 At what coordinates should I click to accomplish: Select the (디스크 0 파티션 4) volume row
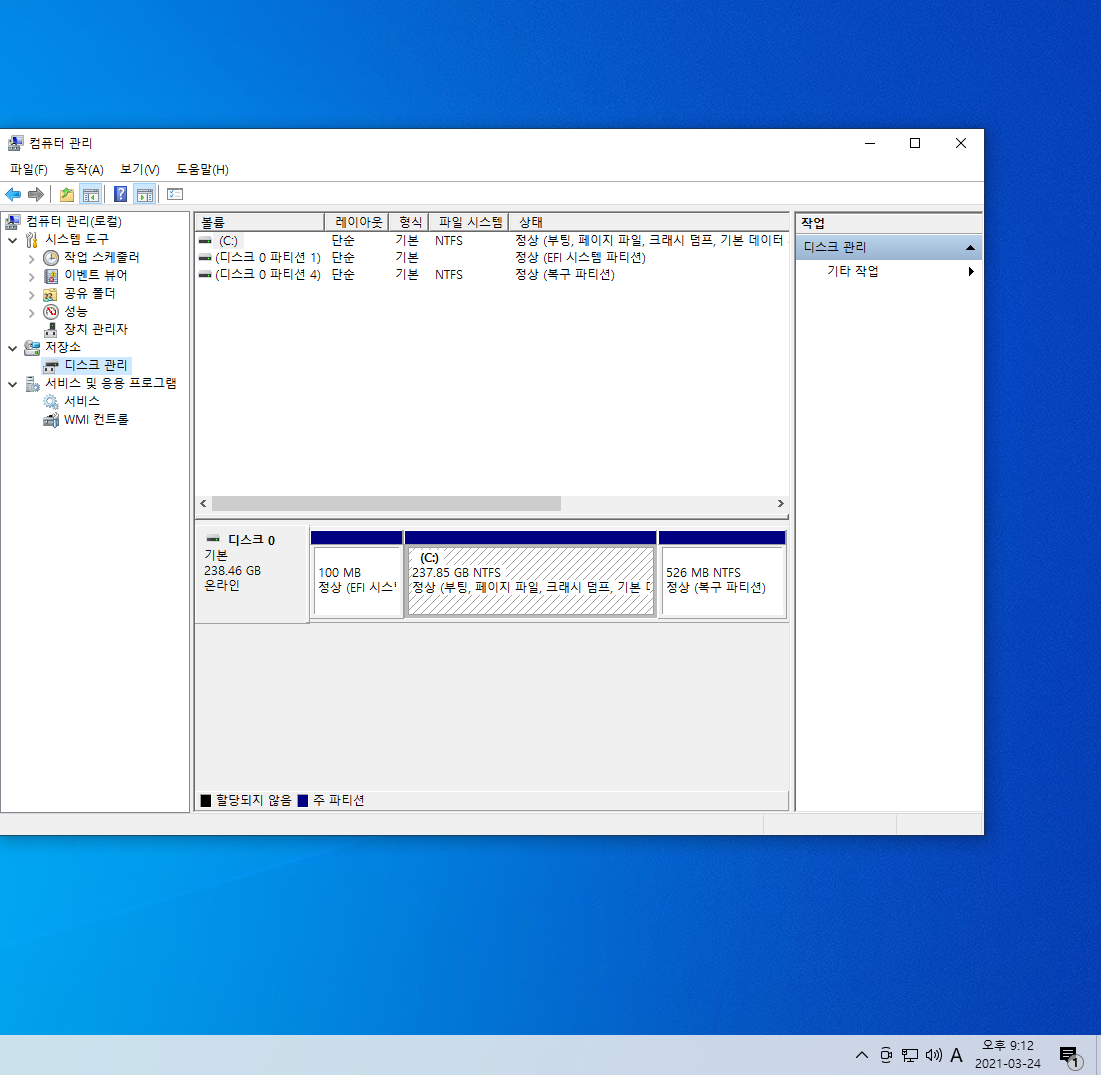492,275
